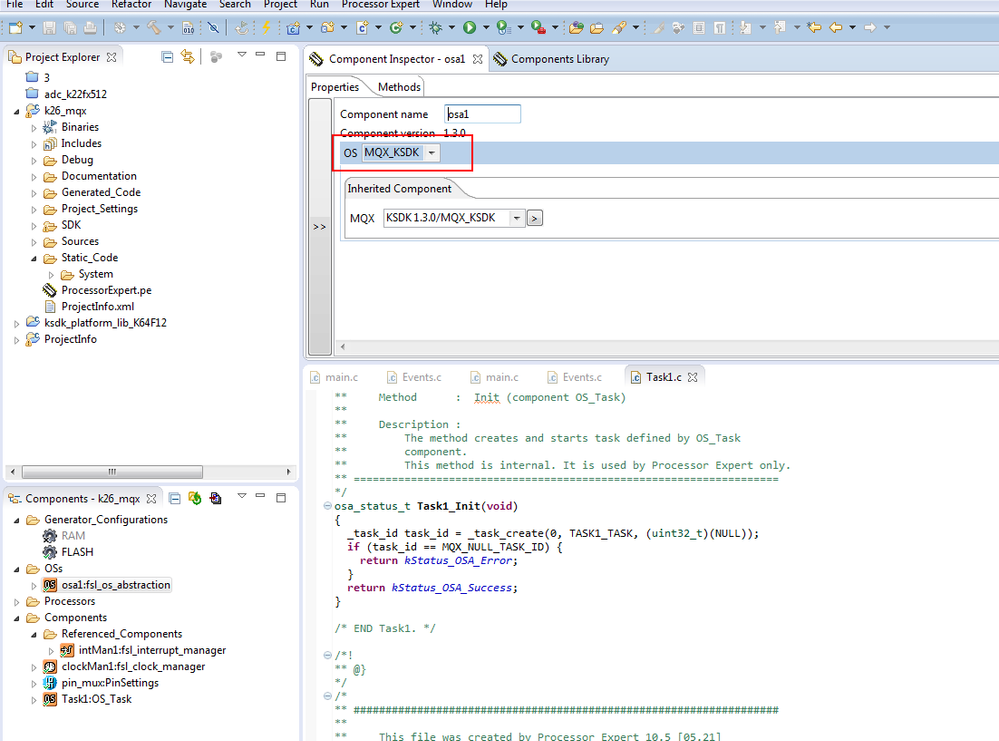Close the Project Explorer view tab
The height and width of the screenshot is (741, 999).
[x=111, y=57]
